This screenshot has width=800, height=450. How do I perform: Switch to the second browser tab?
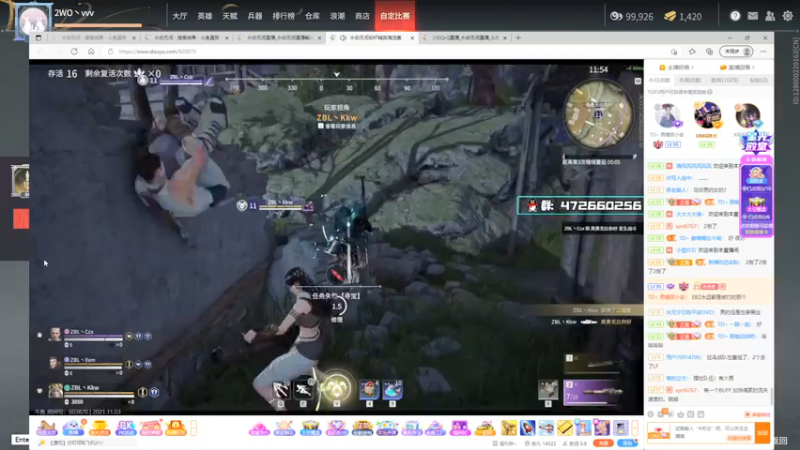click(x=186, y=38)
